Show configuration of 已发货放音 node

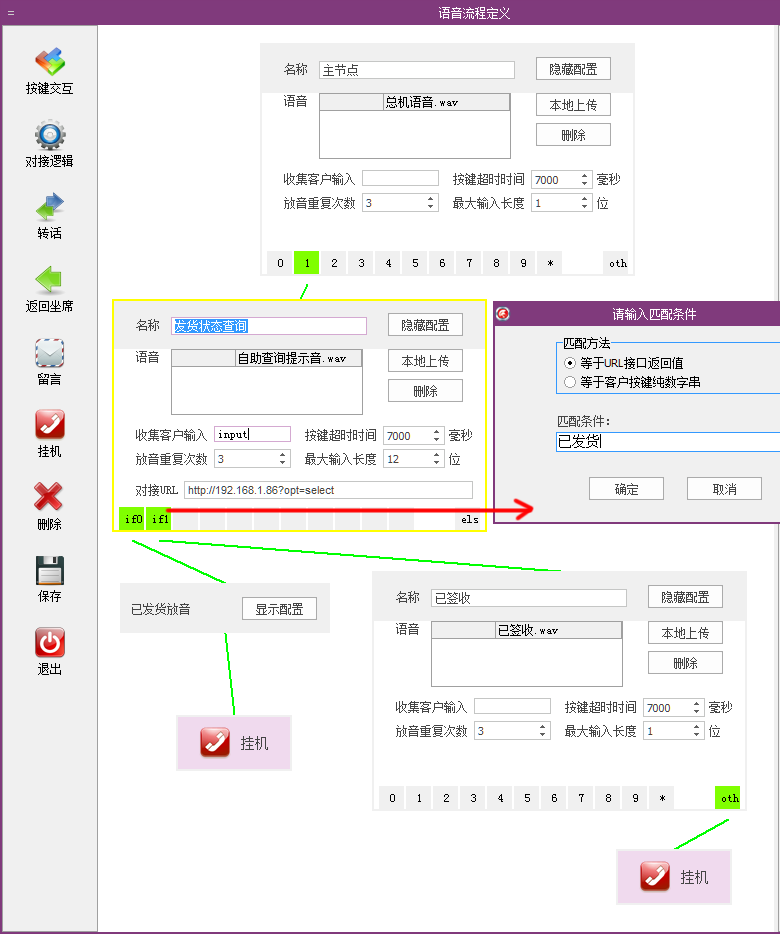(279, 609)
